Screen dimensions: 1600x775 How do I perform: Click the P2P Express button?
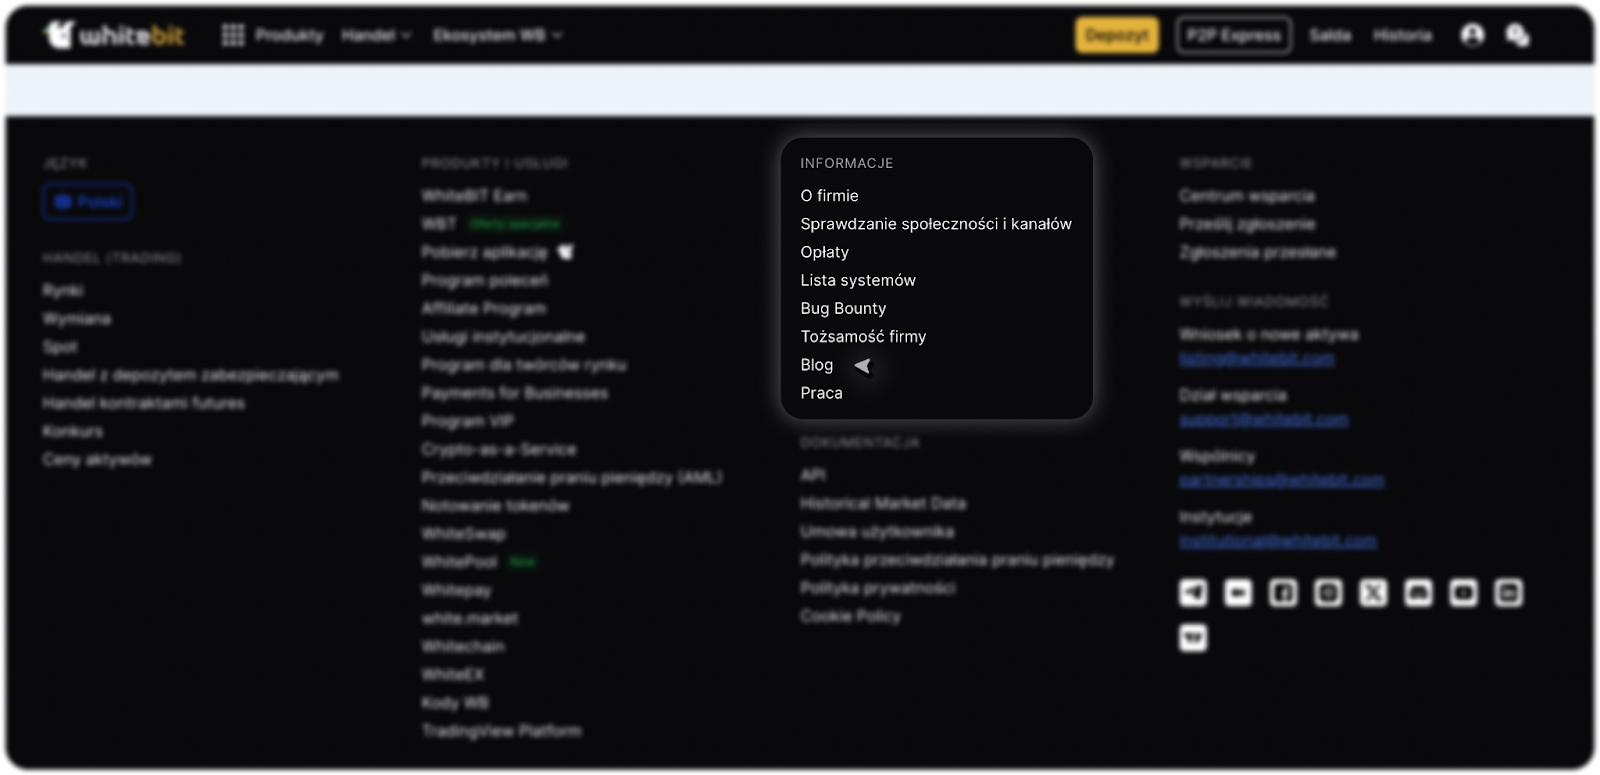(1233, 35)
